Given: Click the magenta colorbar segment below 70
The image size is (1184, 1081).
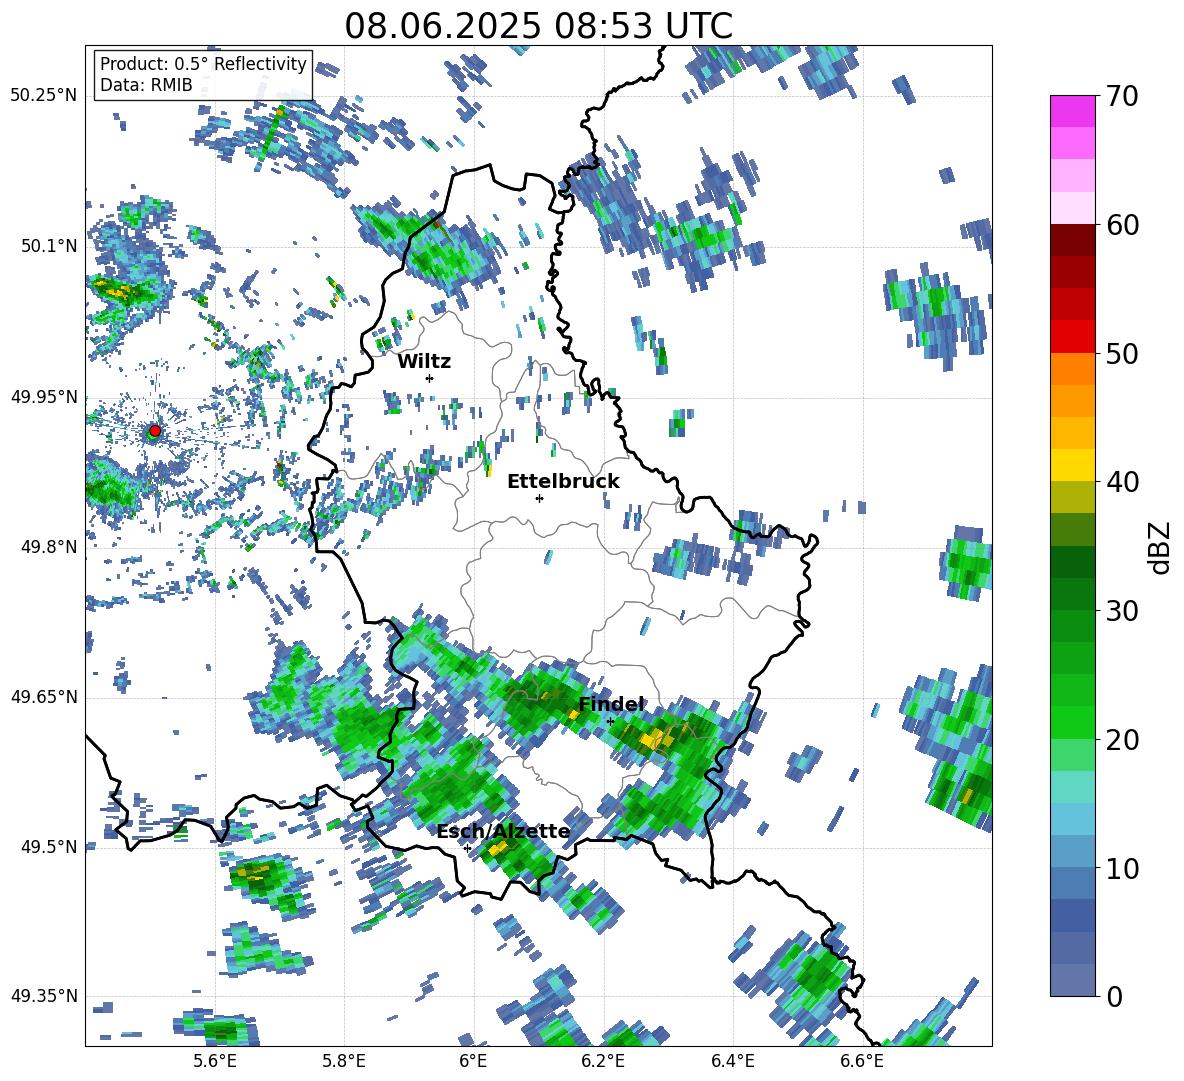Looking at the screenshot, I should click(x=1072, y=111).
